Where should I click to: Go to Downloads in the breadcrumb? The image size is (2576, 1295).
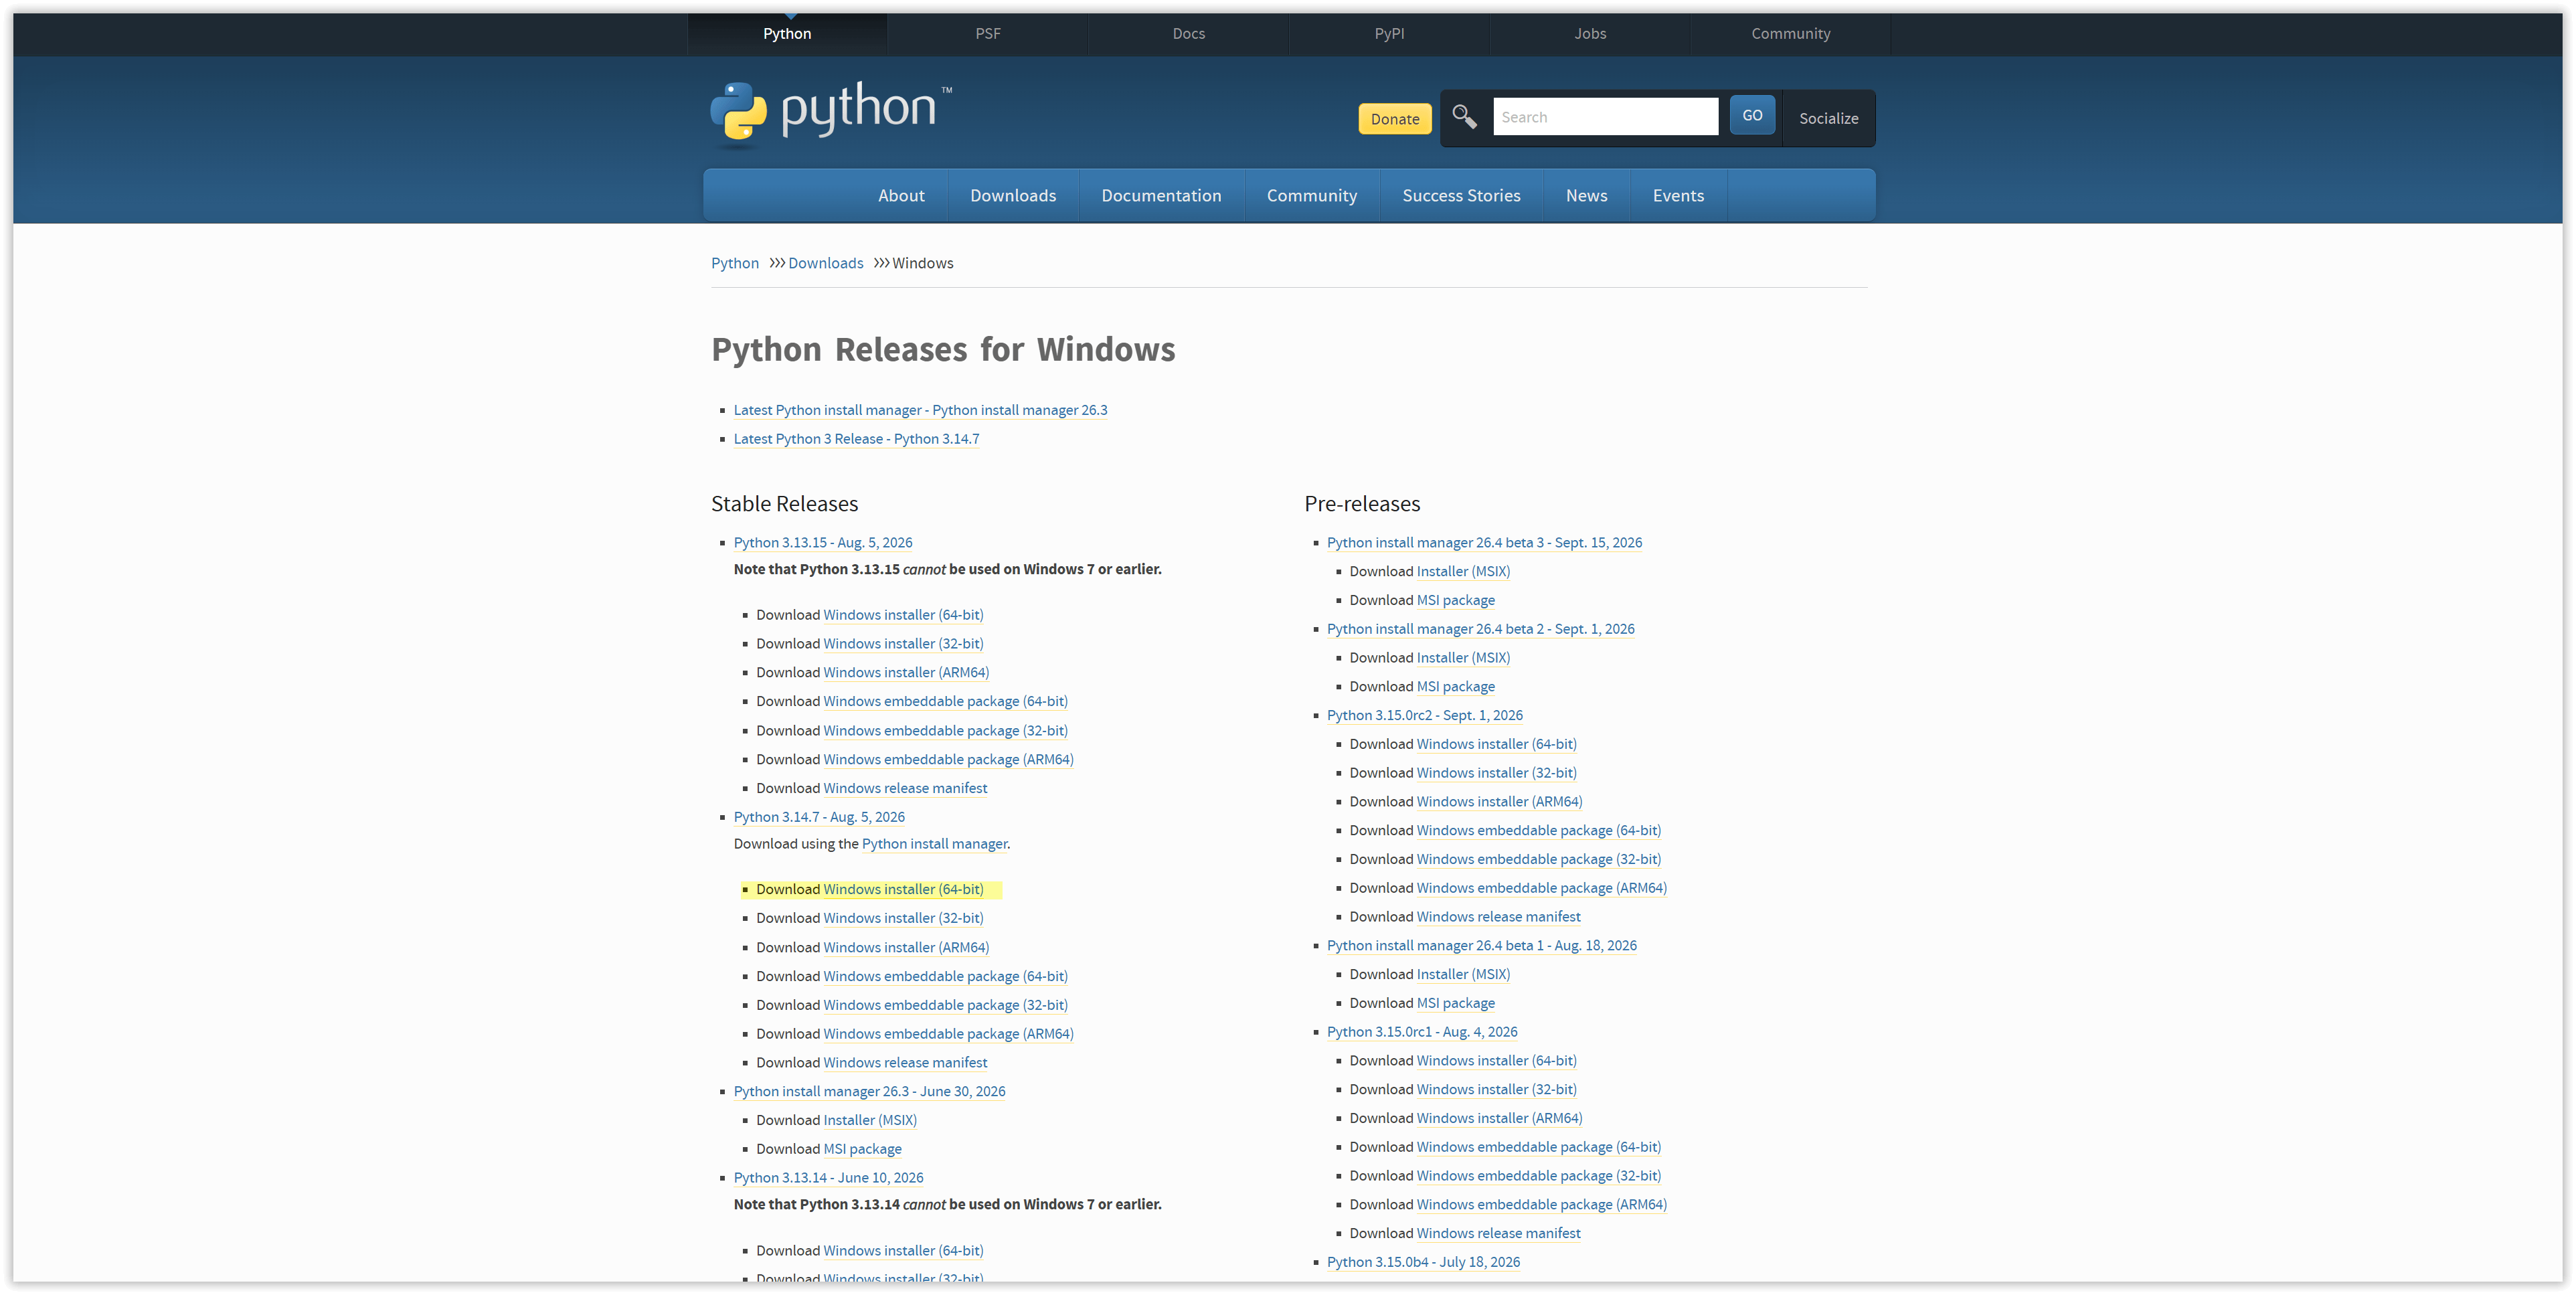(x=825, y=263)
